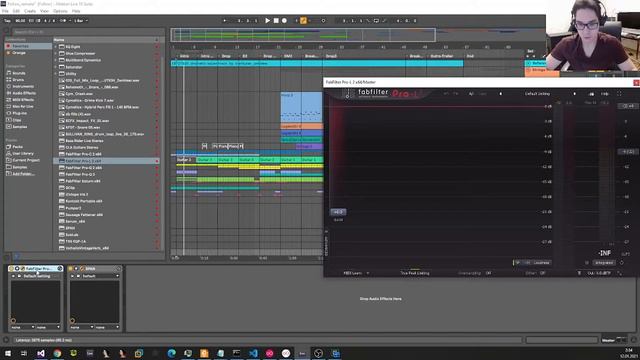This screenshot has width=640, height=360.
Task: Expand the Utility browser item
Action: pos(56,73)
